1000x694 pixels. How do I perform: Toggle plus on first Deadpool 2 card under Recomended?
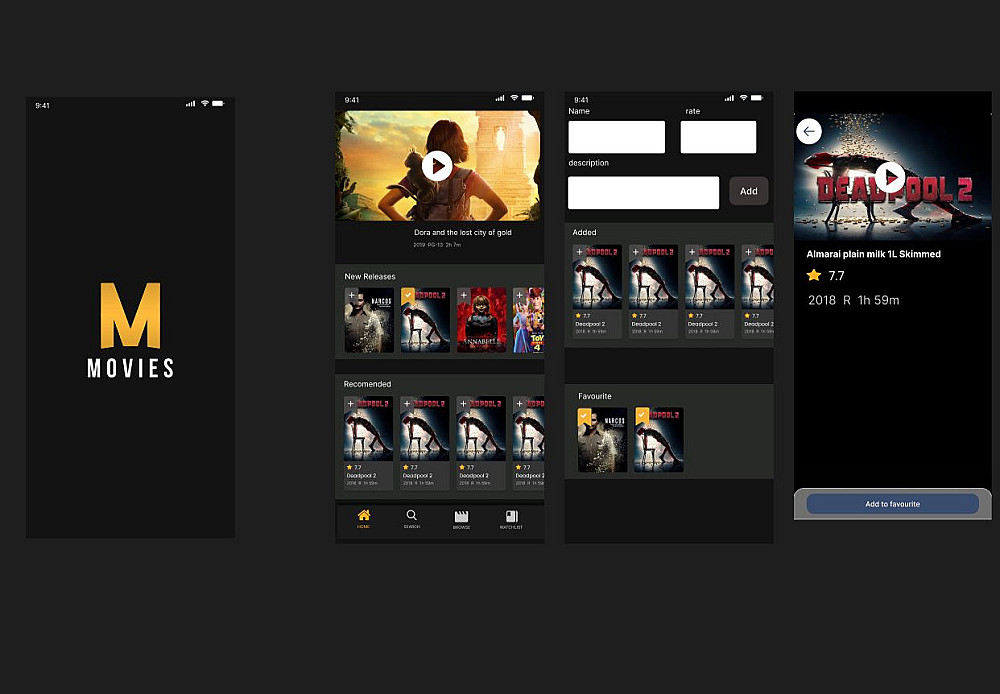coord(351,404)
